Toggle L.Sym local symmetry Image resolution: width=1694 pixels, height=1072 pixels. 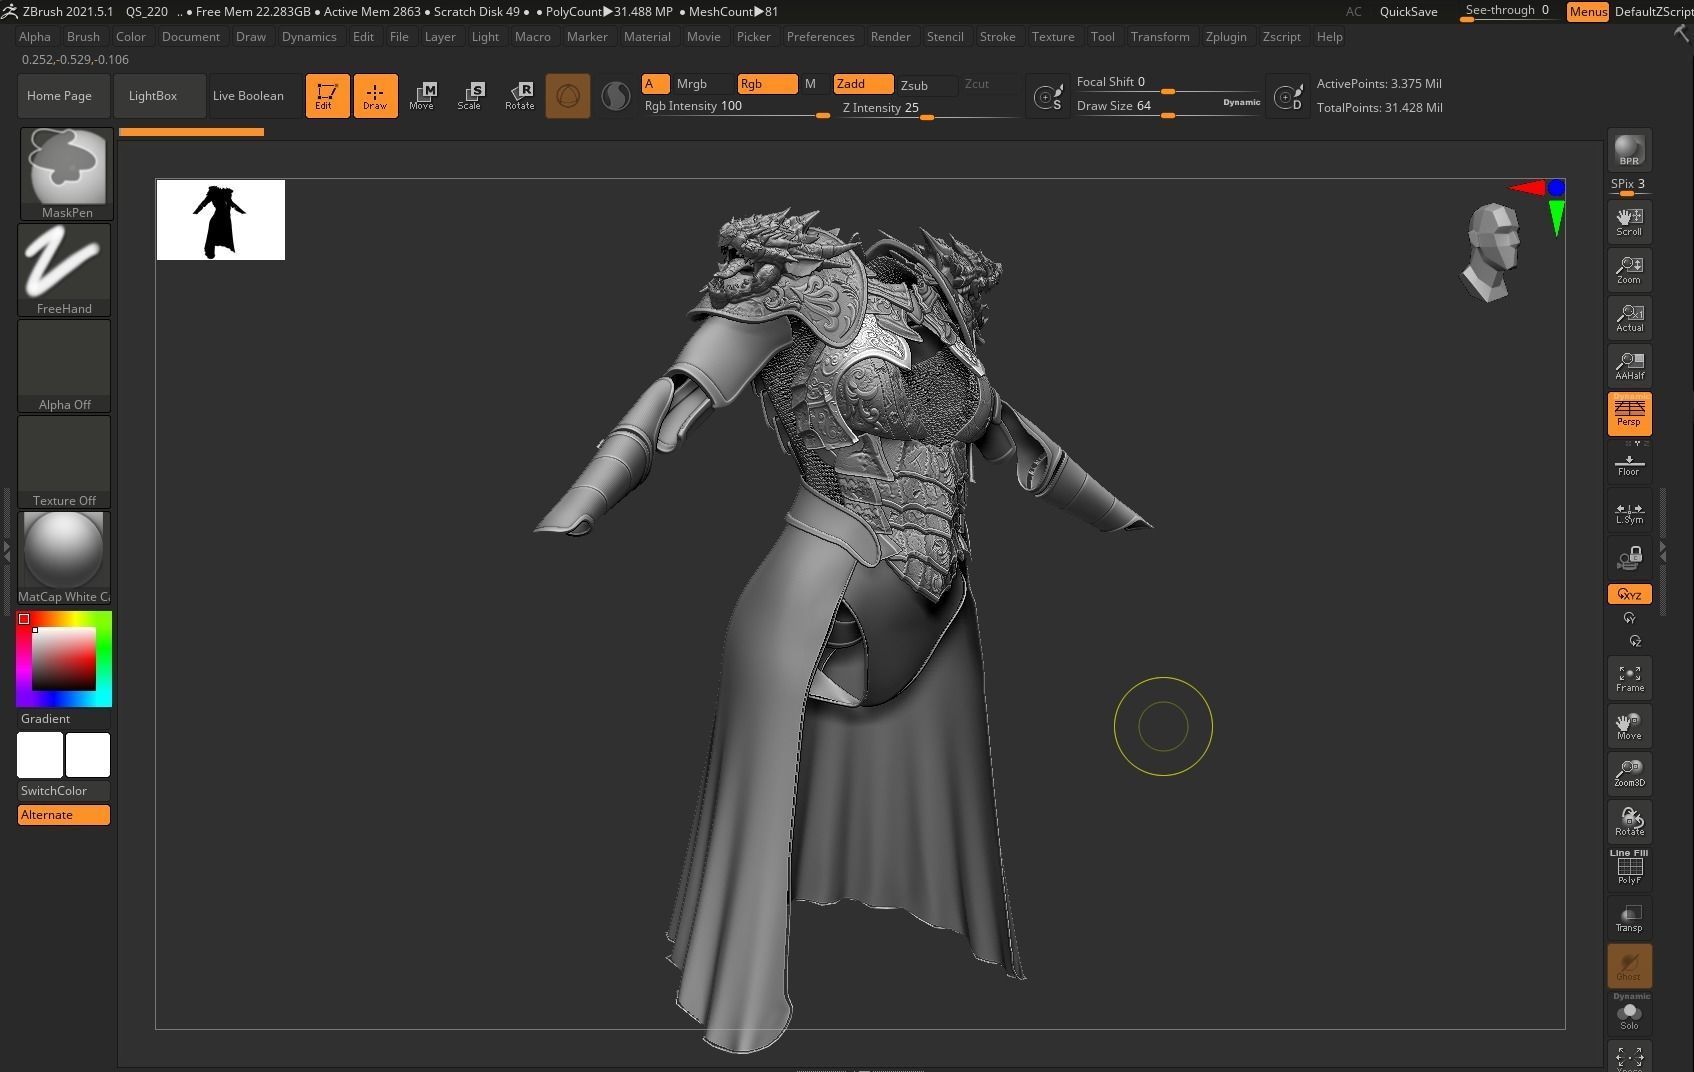(x=1629, y=513)
